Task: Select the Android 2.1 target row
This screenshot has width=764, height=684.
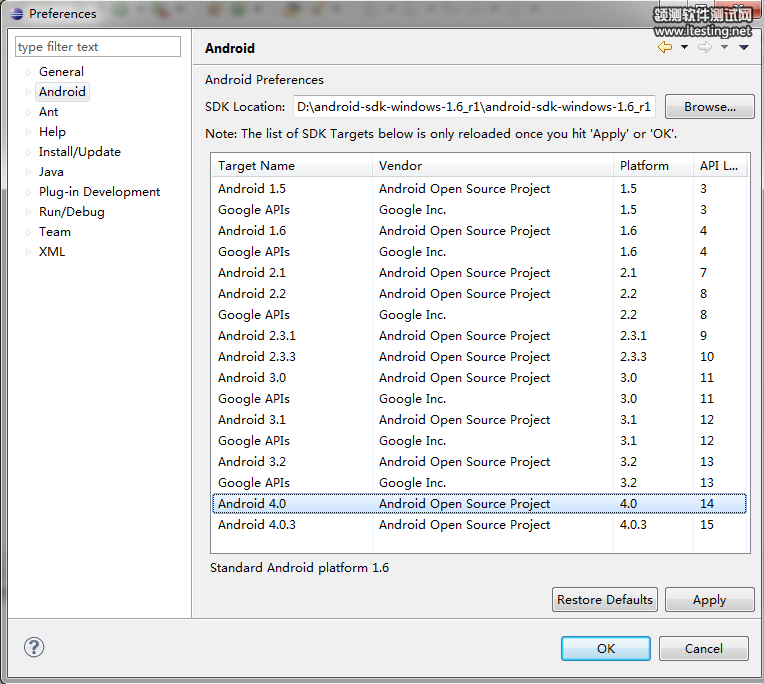Action: (479, 272)
